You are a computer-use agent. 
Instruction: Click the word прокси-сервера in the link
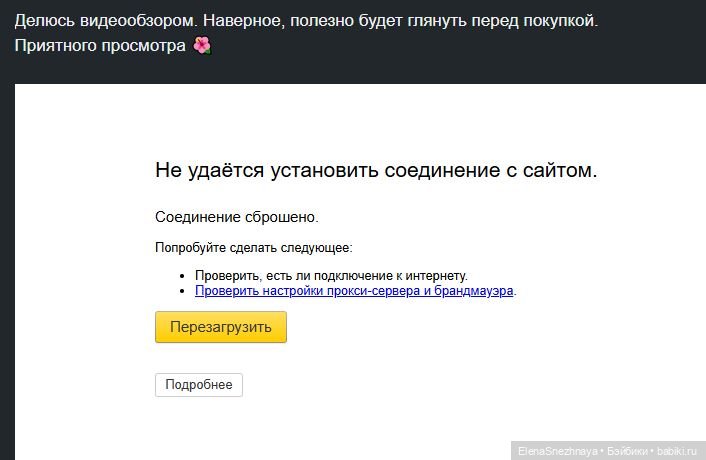[374, 291]
